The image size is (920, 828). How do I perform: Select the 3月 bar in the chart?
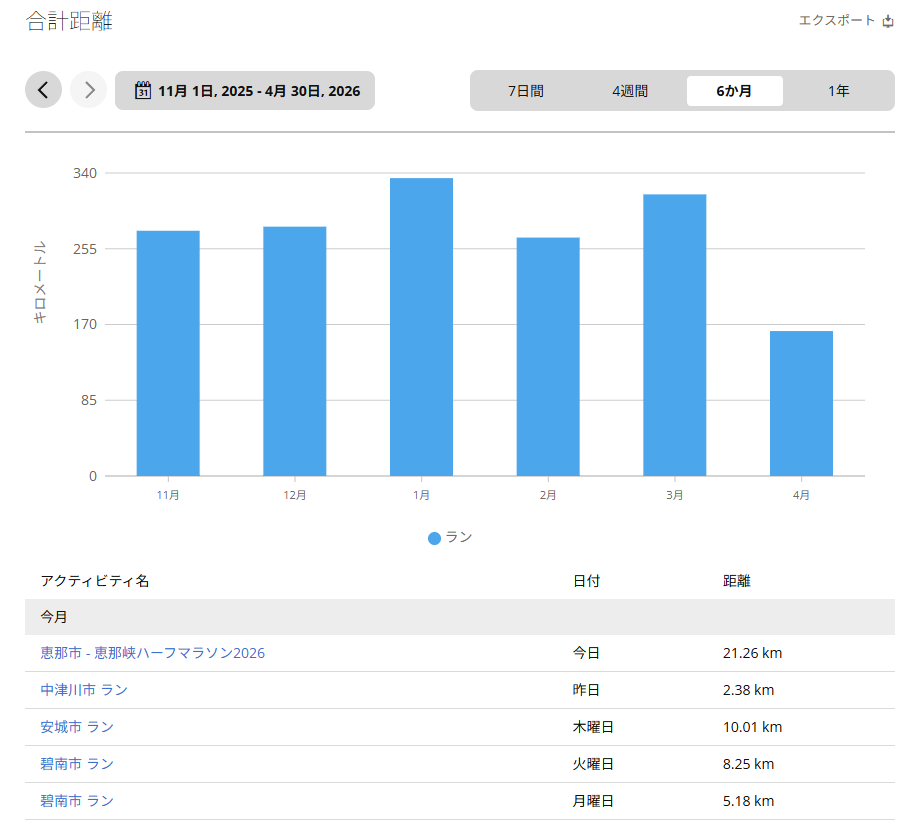pos(675,335)
